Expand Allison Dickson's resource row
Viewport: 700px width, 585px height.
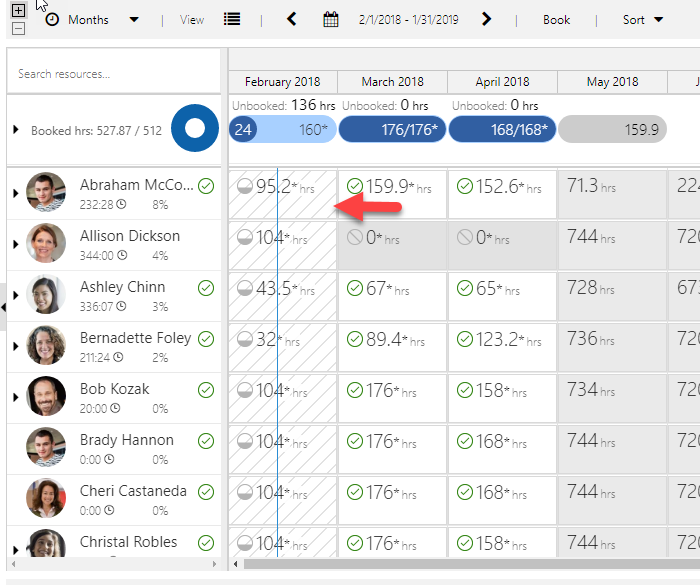click(x=15, y=244)
